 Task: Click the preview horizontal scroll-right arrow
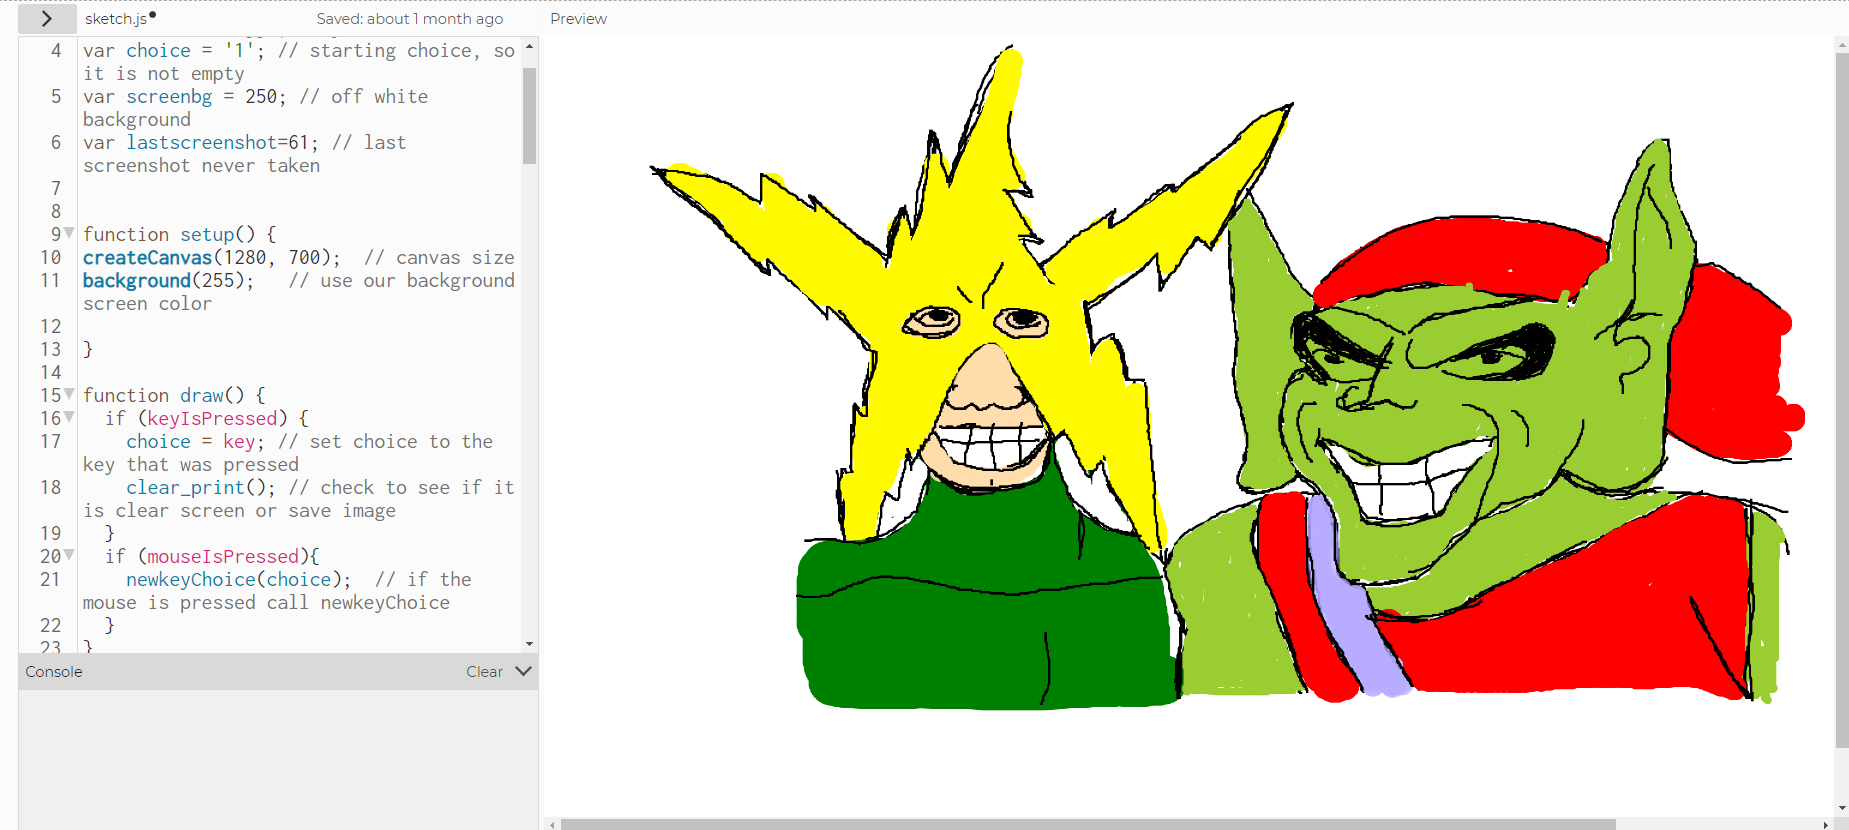(x=1826, y=824)
